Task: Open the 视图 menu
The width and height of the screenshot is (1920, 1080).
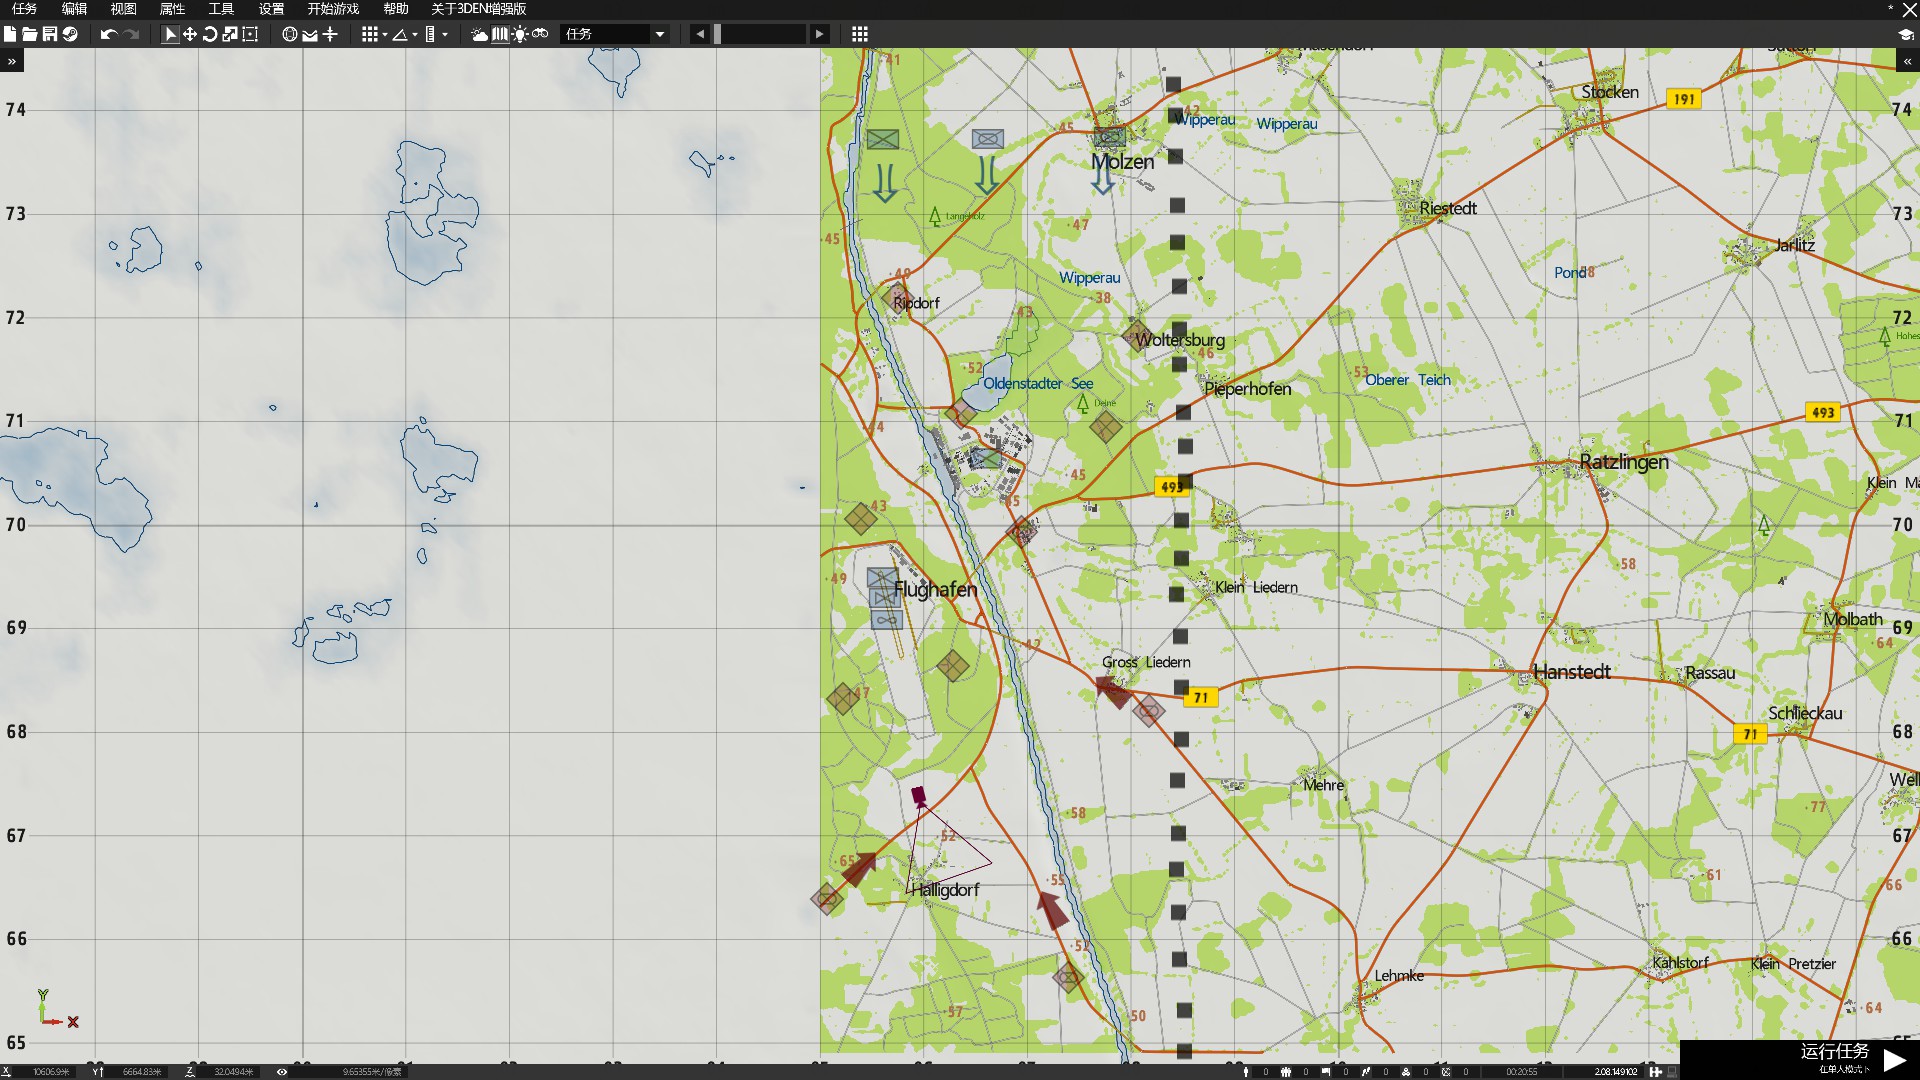Action: (x=123, y=9)
